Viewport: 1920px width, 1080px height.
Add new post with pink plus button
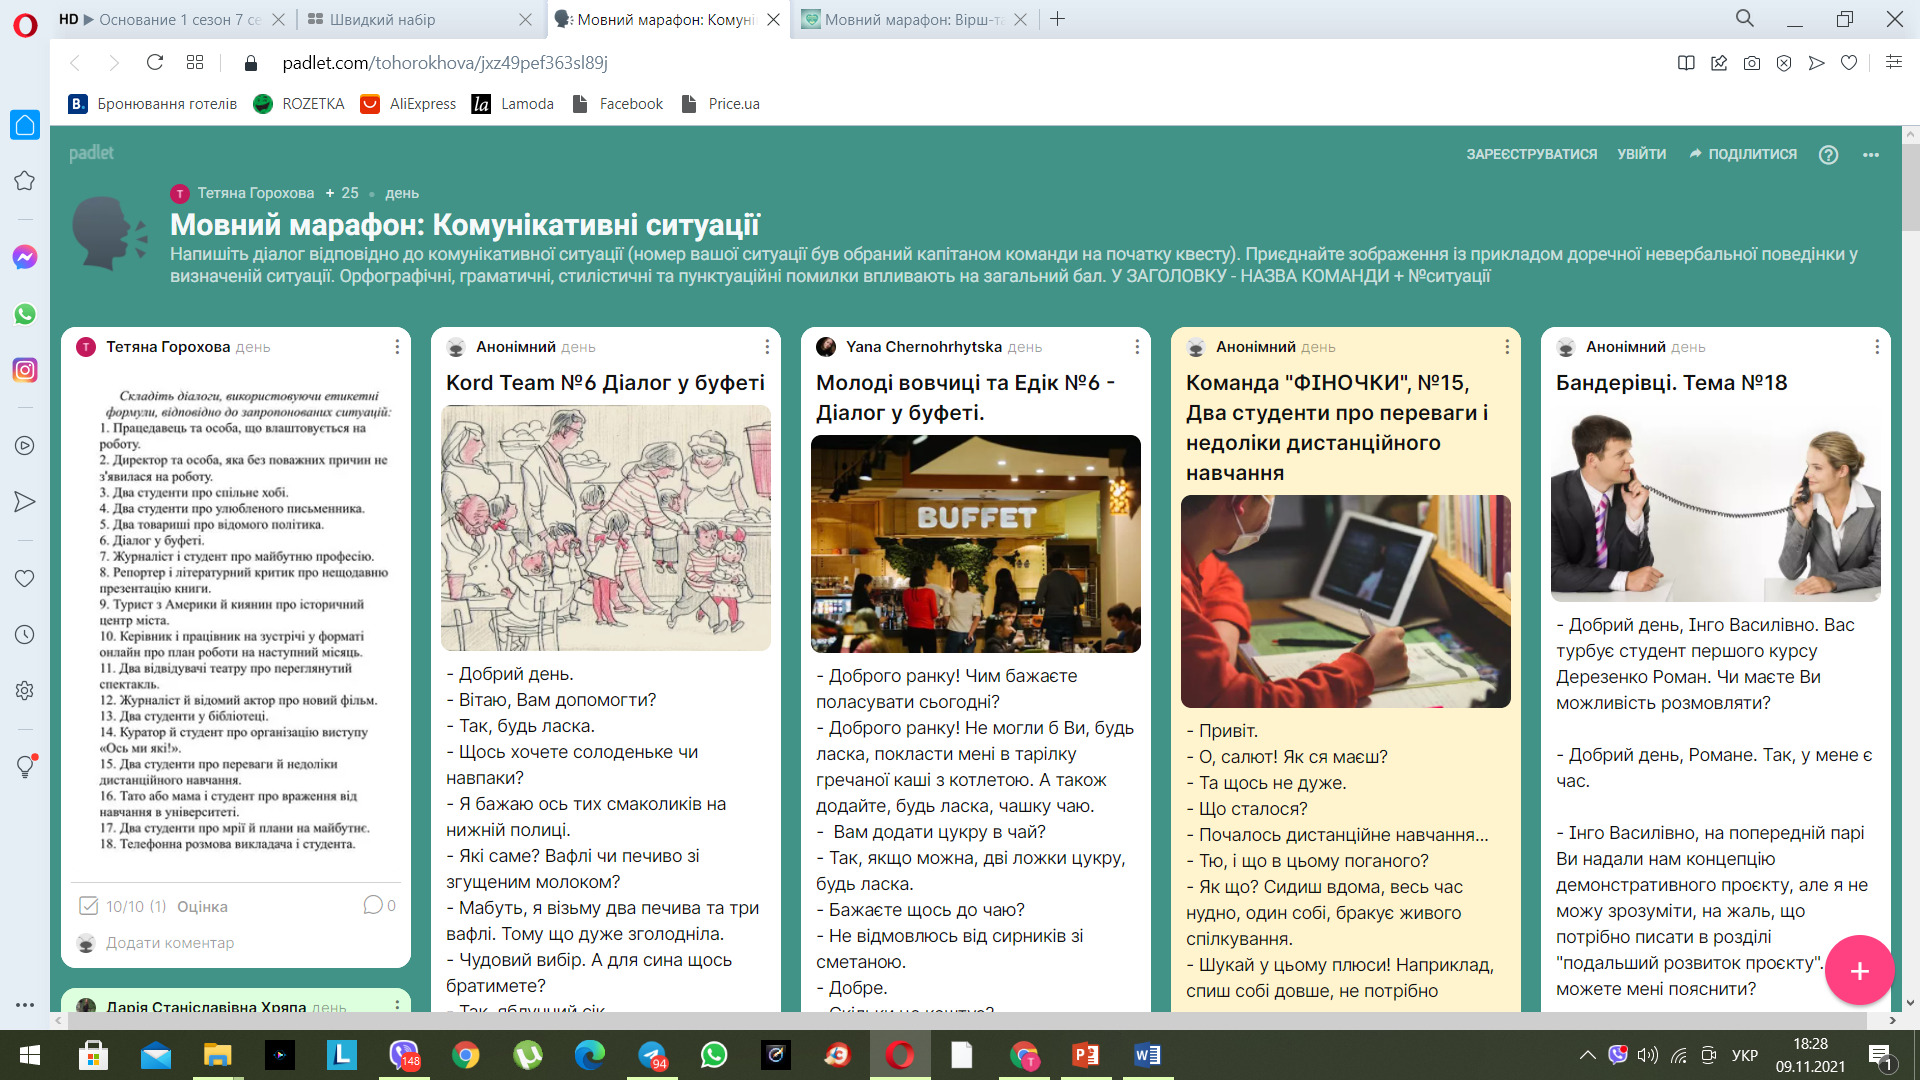[1858, 970]
